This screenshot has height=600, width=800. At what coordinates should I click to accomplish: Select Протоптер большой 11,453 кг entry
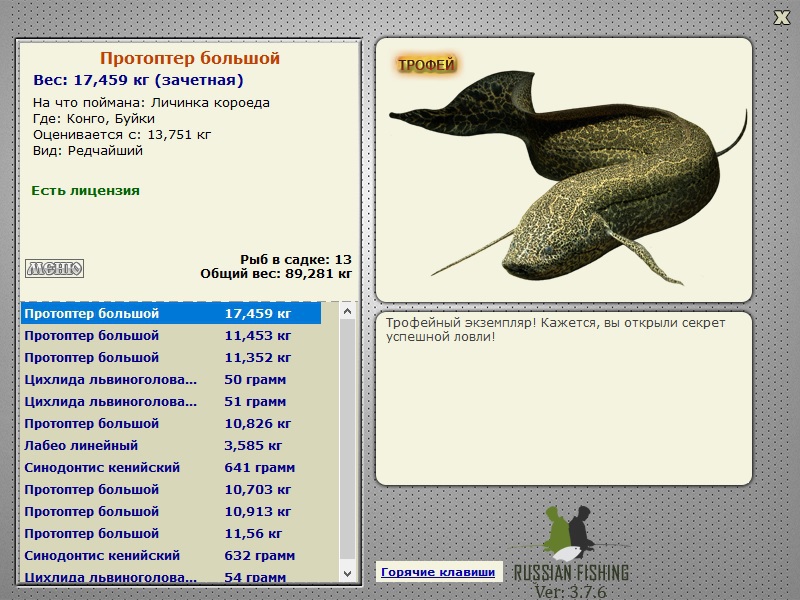coord(171,336)
